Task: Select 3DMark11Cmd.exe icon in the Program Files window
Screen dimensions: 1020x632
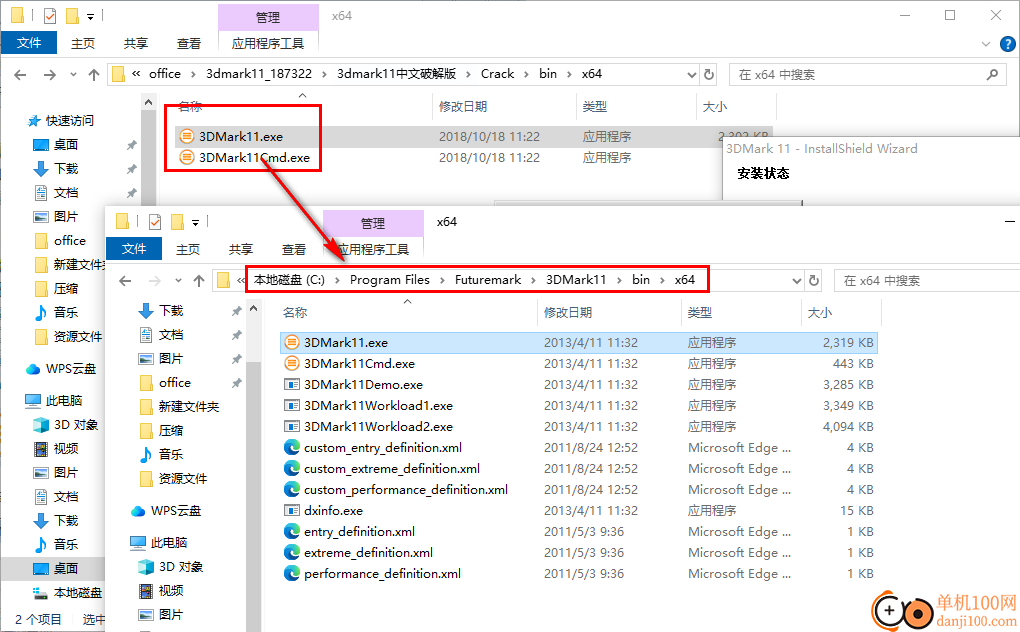Action: coord(292,363)
